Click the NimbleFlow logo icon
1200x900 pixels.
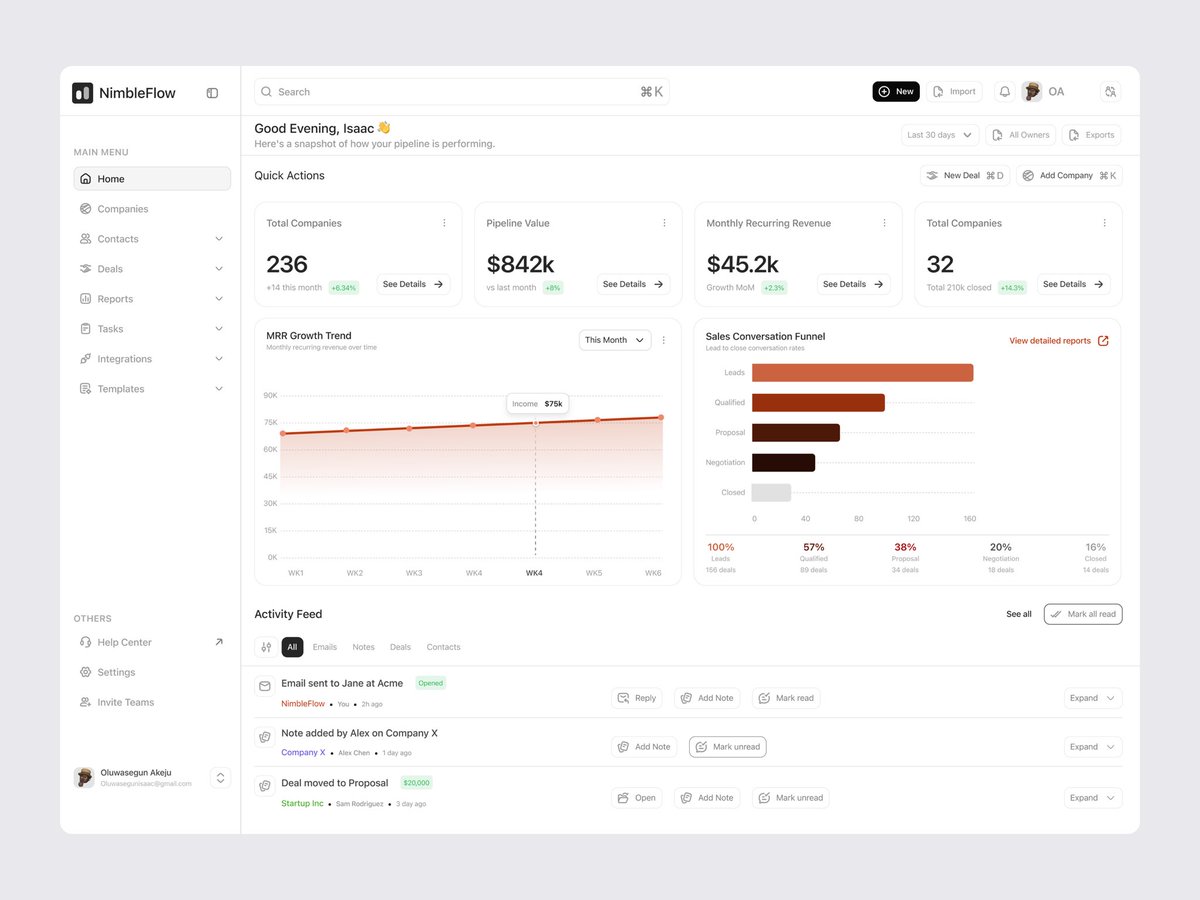(82, 93)
